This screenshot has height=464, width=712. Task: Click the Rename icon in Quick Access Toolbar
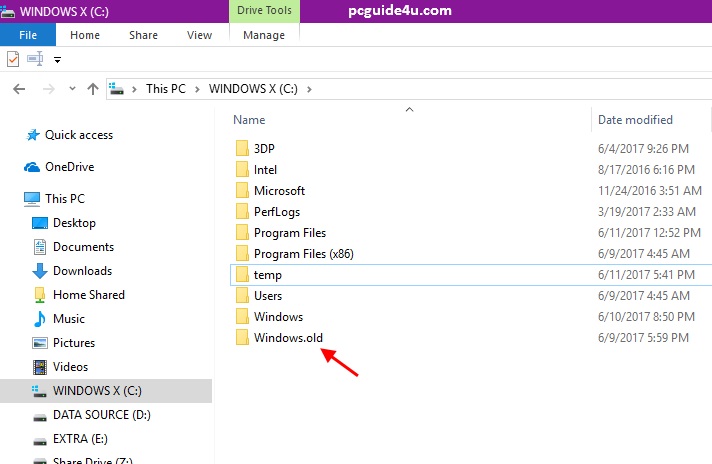click(x=35, y=59)
